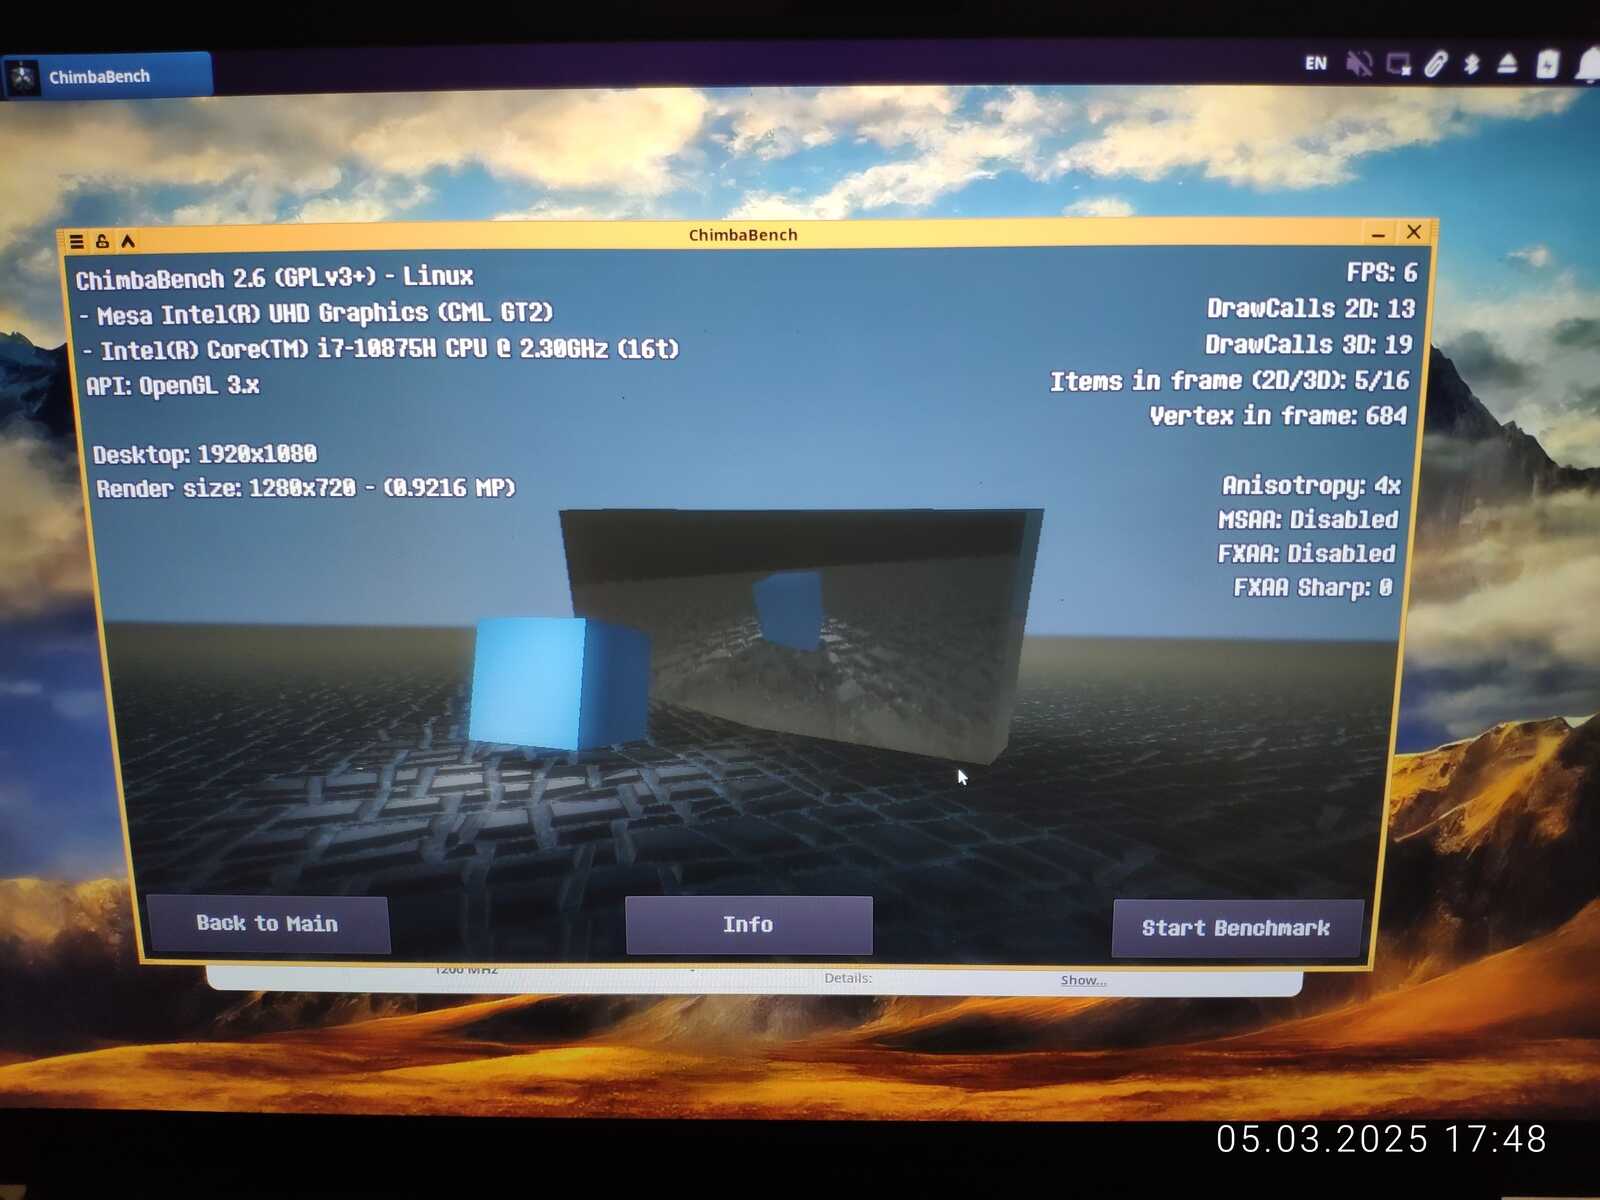Open the display tray icon
Image resolution: width=1600 pixels, height=1200 pixels.
tap(1398, 65)
